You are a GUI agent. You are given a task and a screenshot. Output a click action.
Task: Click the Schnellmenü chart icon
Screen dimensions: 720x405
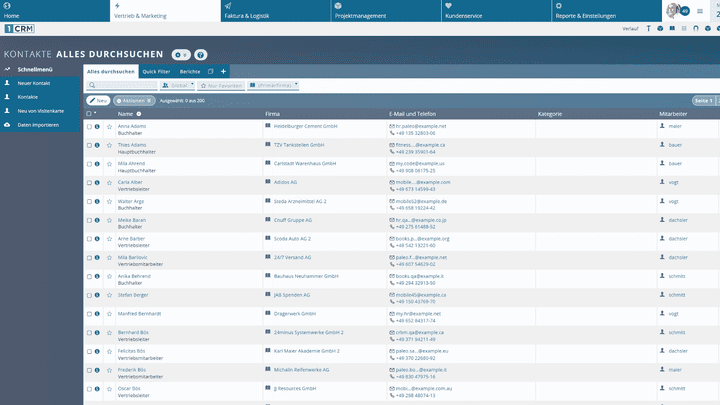[x=7, y=69]
